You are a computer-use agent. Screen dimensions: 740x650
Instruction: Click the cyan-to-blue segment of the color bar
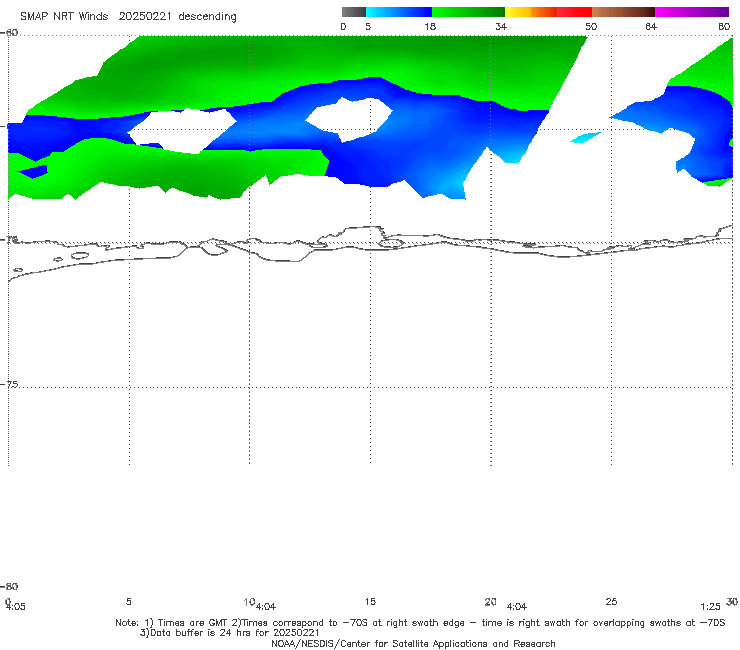(x=399, y=12)
